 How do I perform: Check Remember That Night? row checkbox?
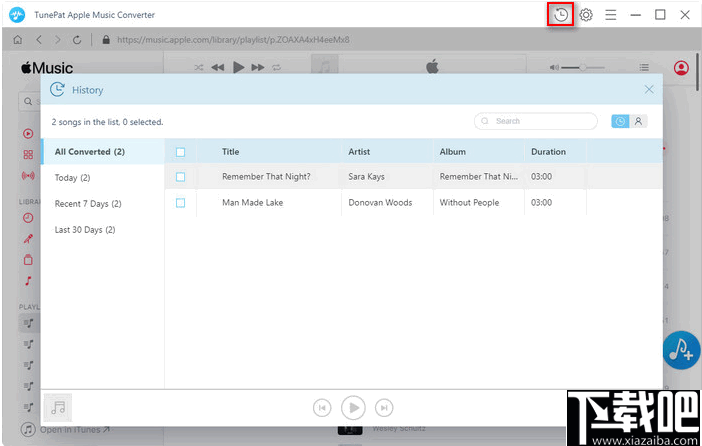coord(180,177)
